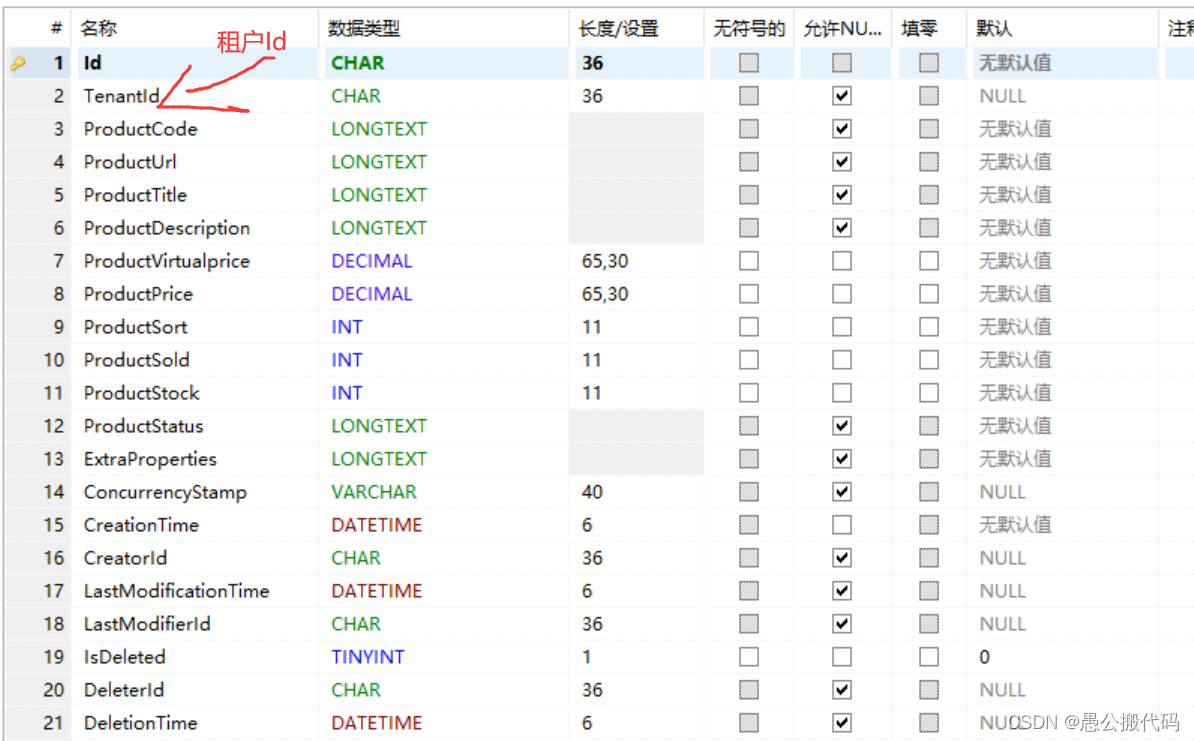Select the ProductStatus column name
Viewport: 1194px width, 741px height.
[x=143, y=426]
